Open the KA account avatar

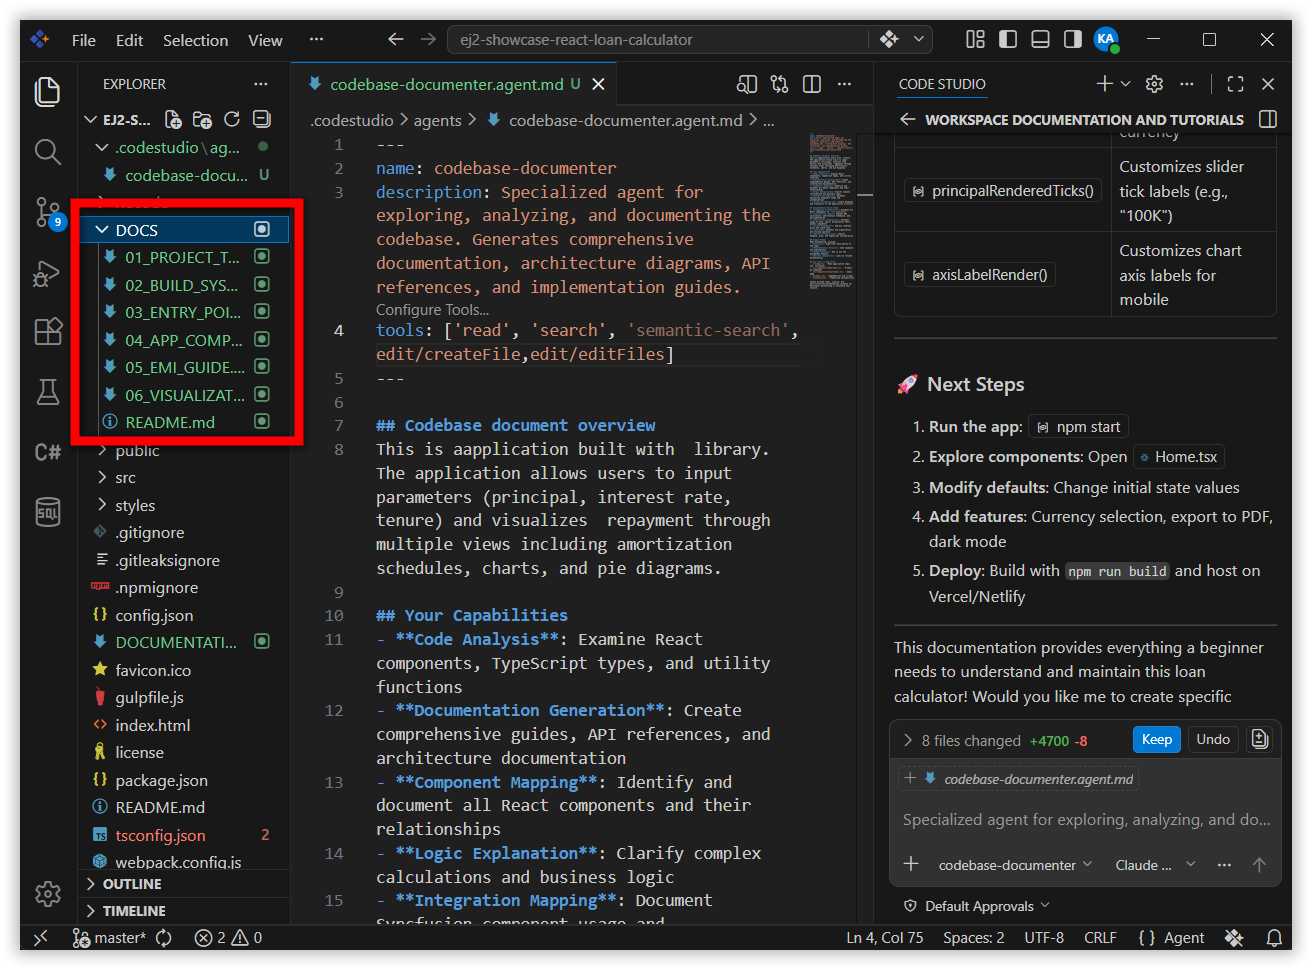pyautogui.click(x=1106, y=39)
